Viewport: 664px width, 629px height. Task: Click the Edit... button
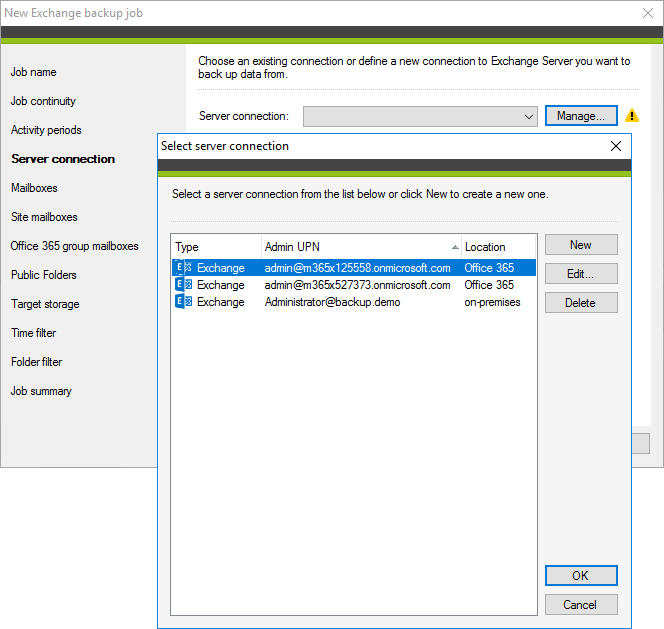pyautogui.click(x=581, y=274)
